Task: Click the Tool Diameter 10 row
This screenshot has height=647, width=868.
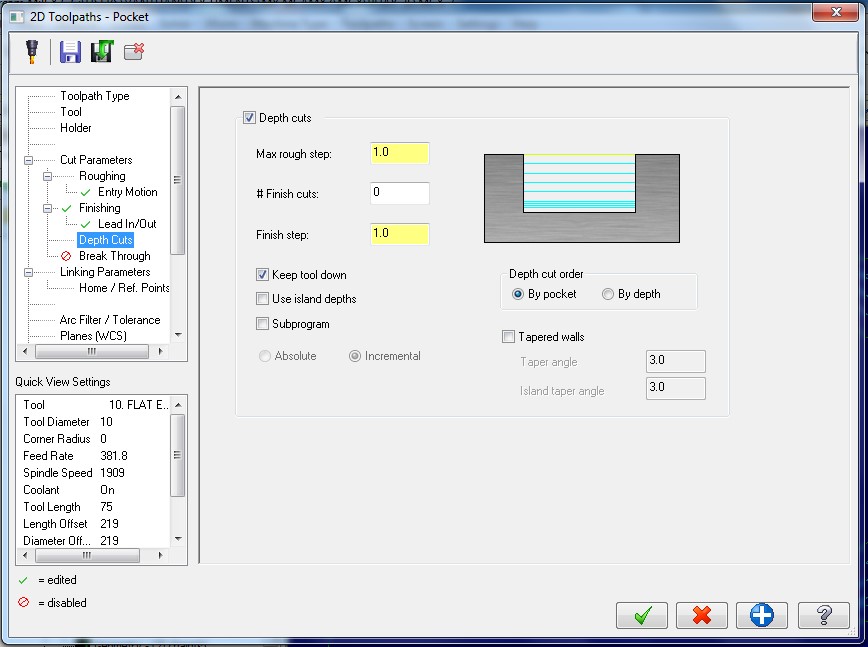Action: (x=95, y=422)
